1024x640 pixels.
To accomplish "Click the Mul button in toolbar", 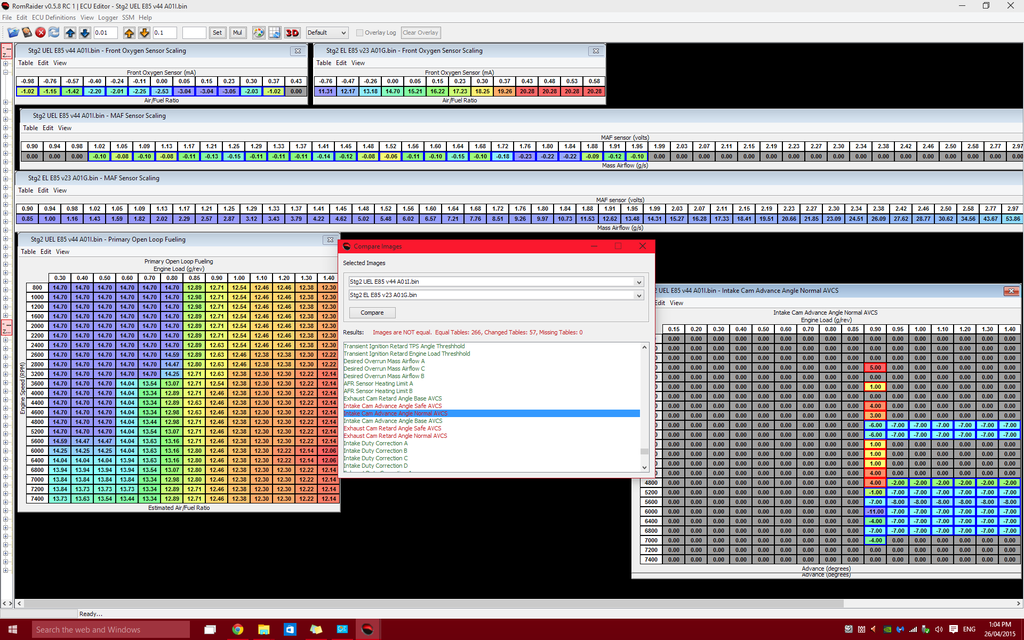I will pyautogui.click(x=238, y=32).
